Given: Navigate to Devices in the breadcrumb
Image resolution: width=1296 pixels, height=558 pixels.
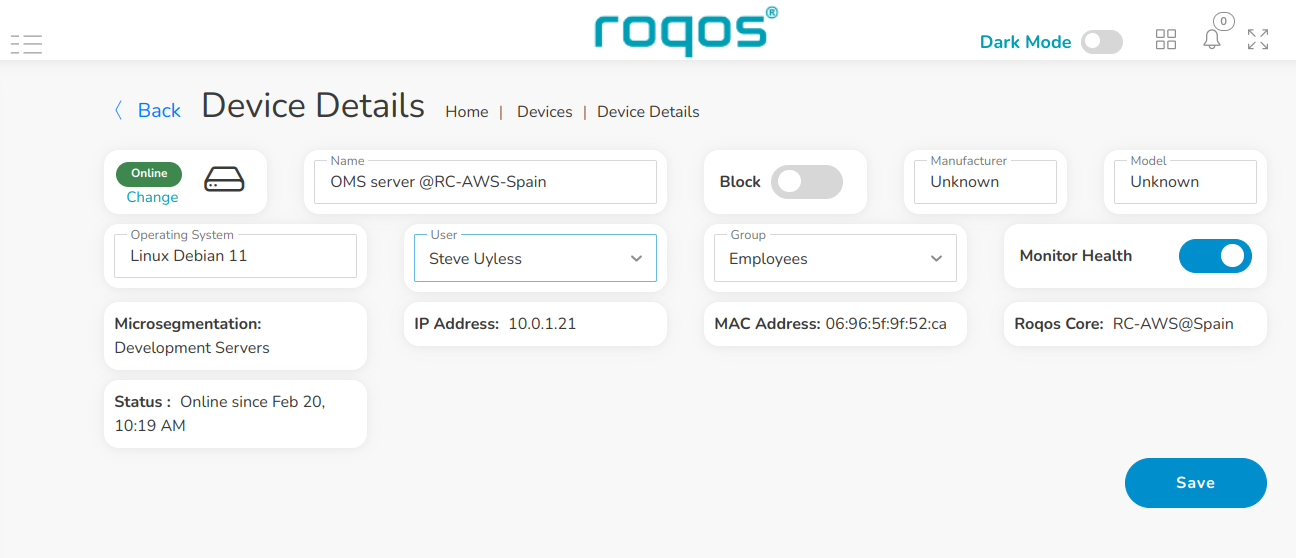Looking at the screenshot, I should point(544,112).
